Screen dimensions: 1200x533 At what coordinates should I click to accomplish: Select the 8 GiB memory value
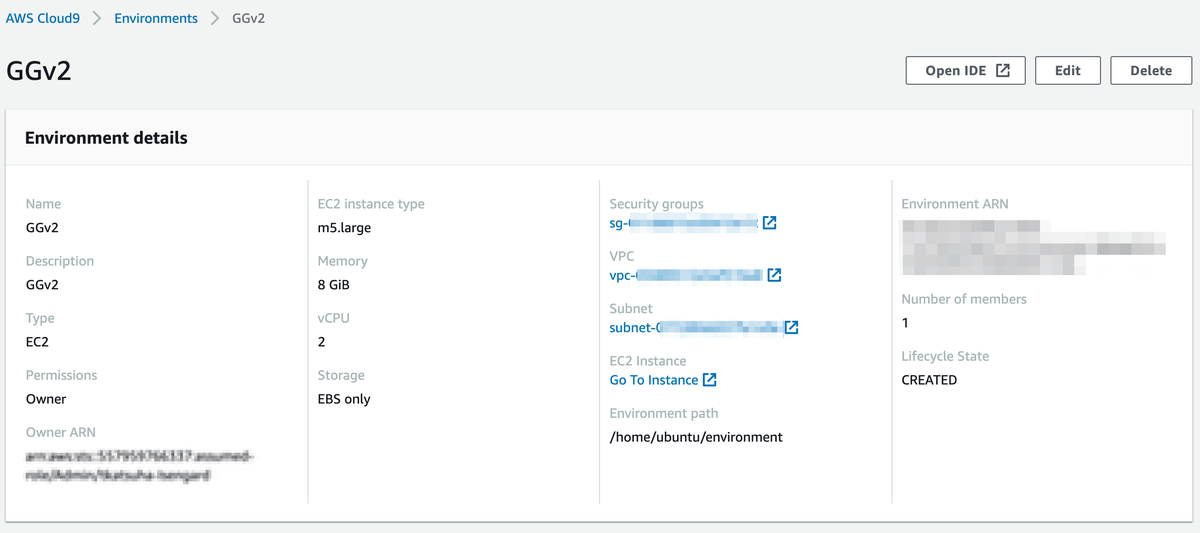(333, 284)
